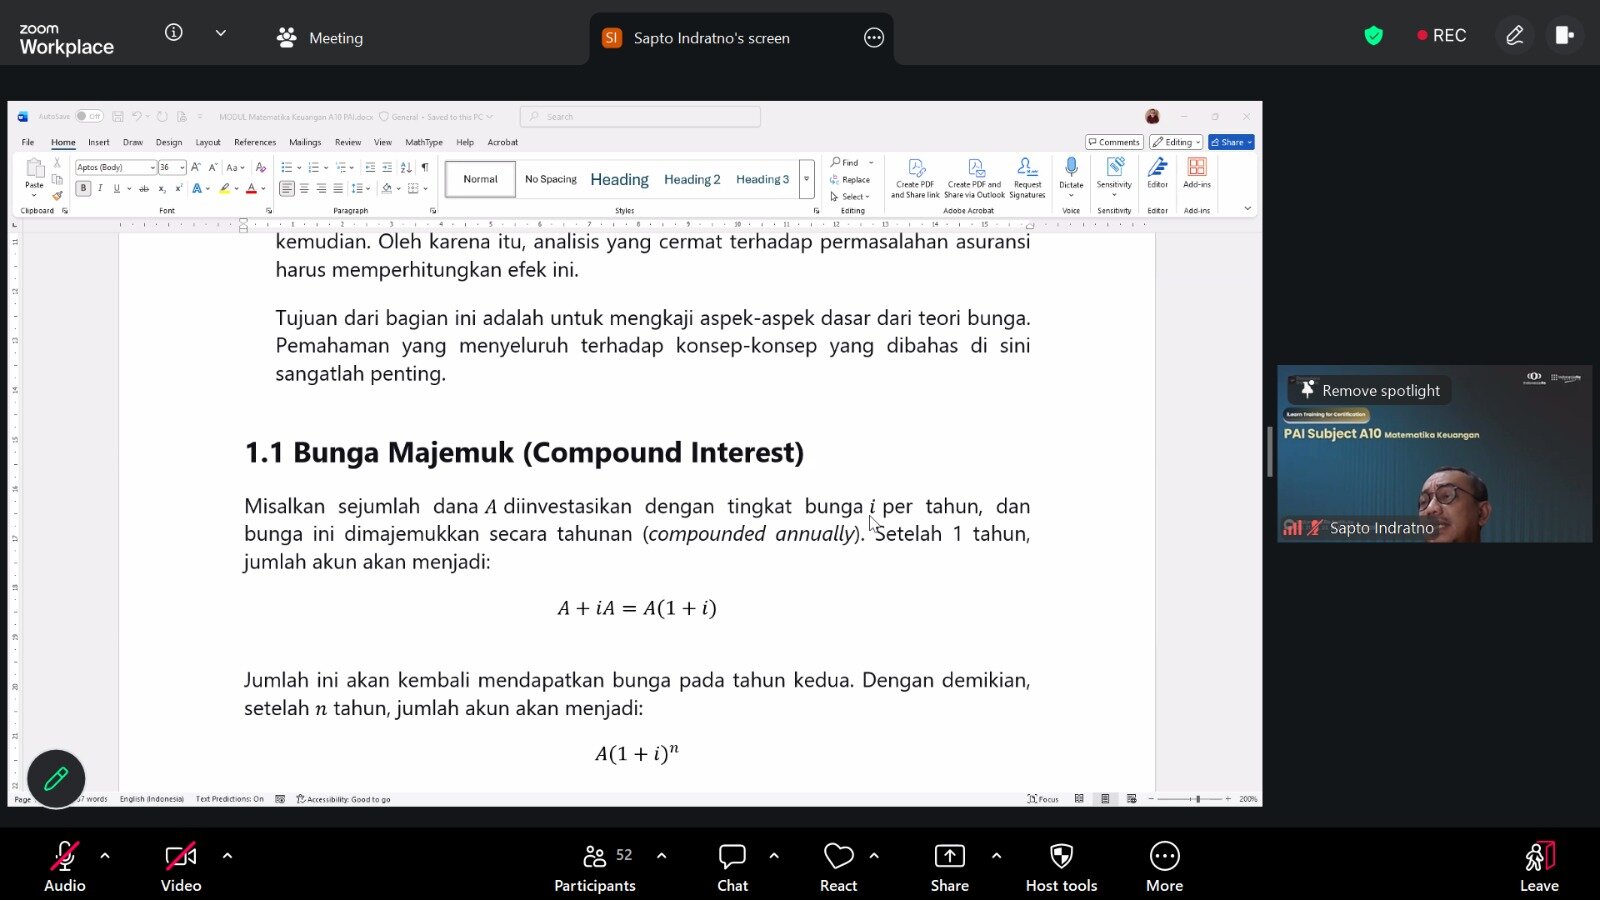Toggle superscript formatting
This screenshot has height=900, width=1600.
pos(178,188)
